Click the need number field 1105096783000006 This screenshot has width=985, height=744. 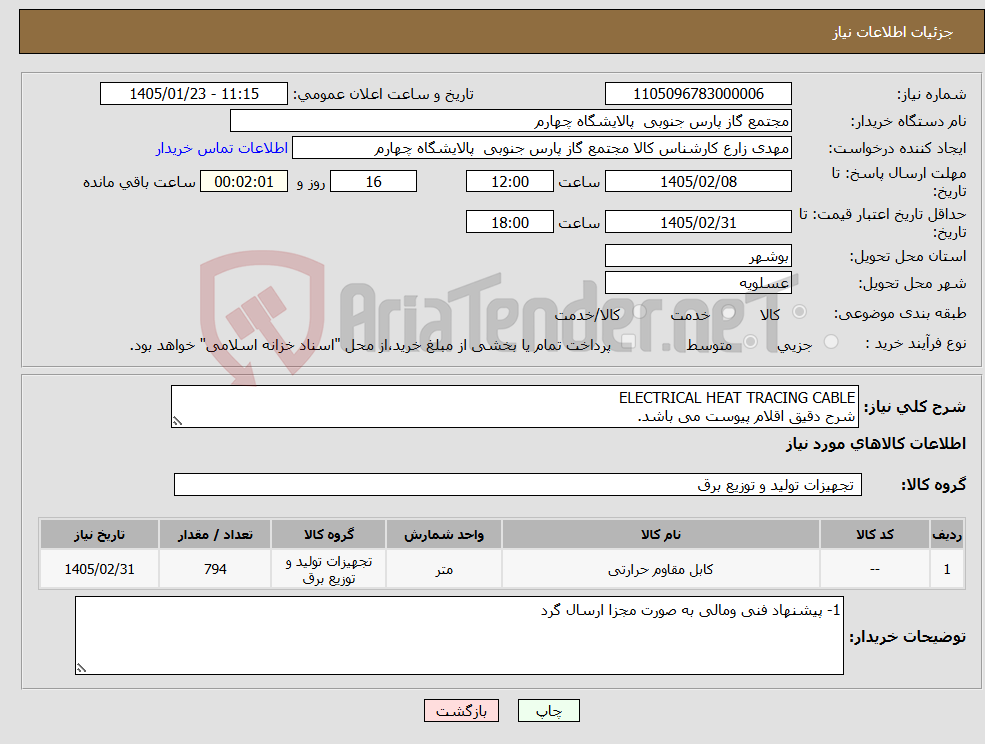[x=698, y=94]
